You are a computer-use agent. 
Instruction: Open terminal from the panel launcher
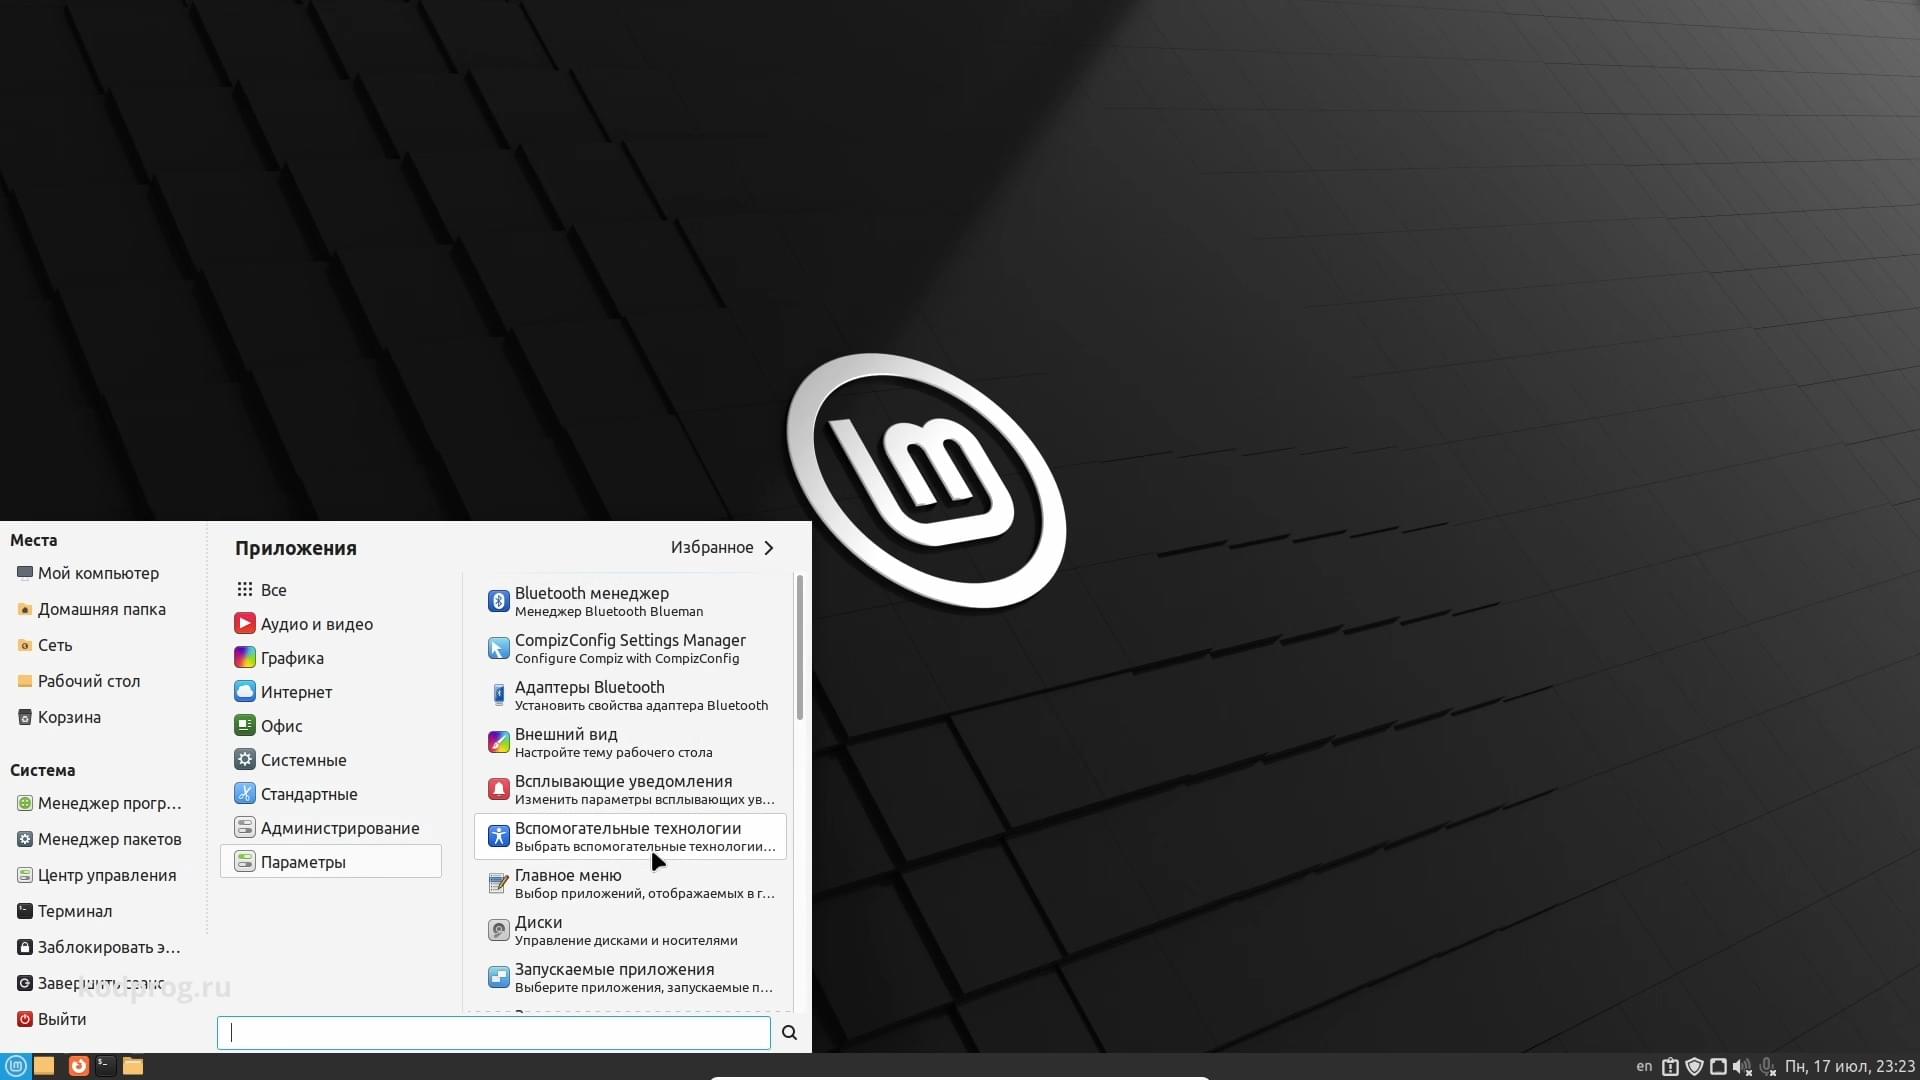[105, 1066]
